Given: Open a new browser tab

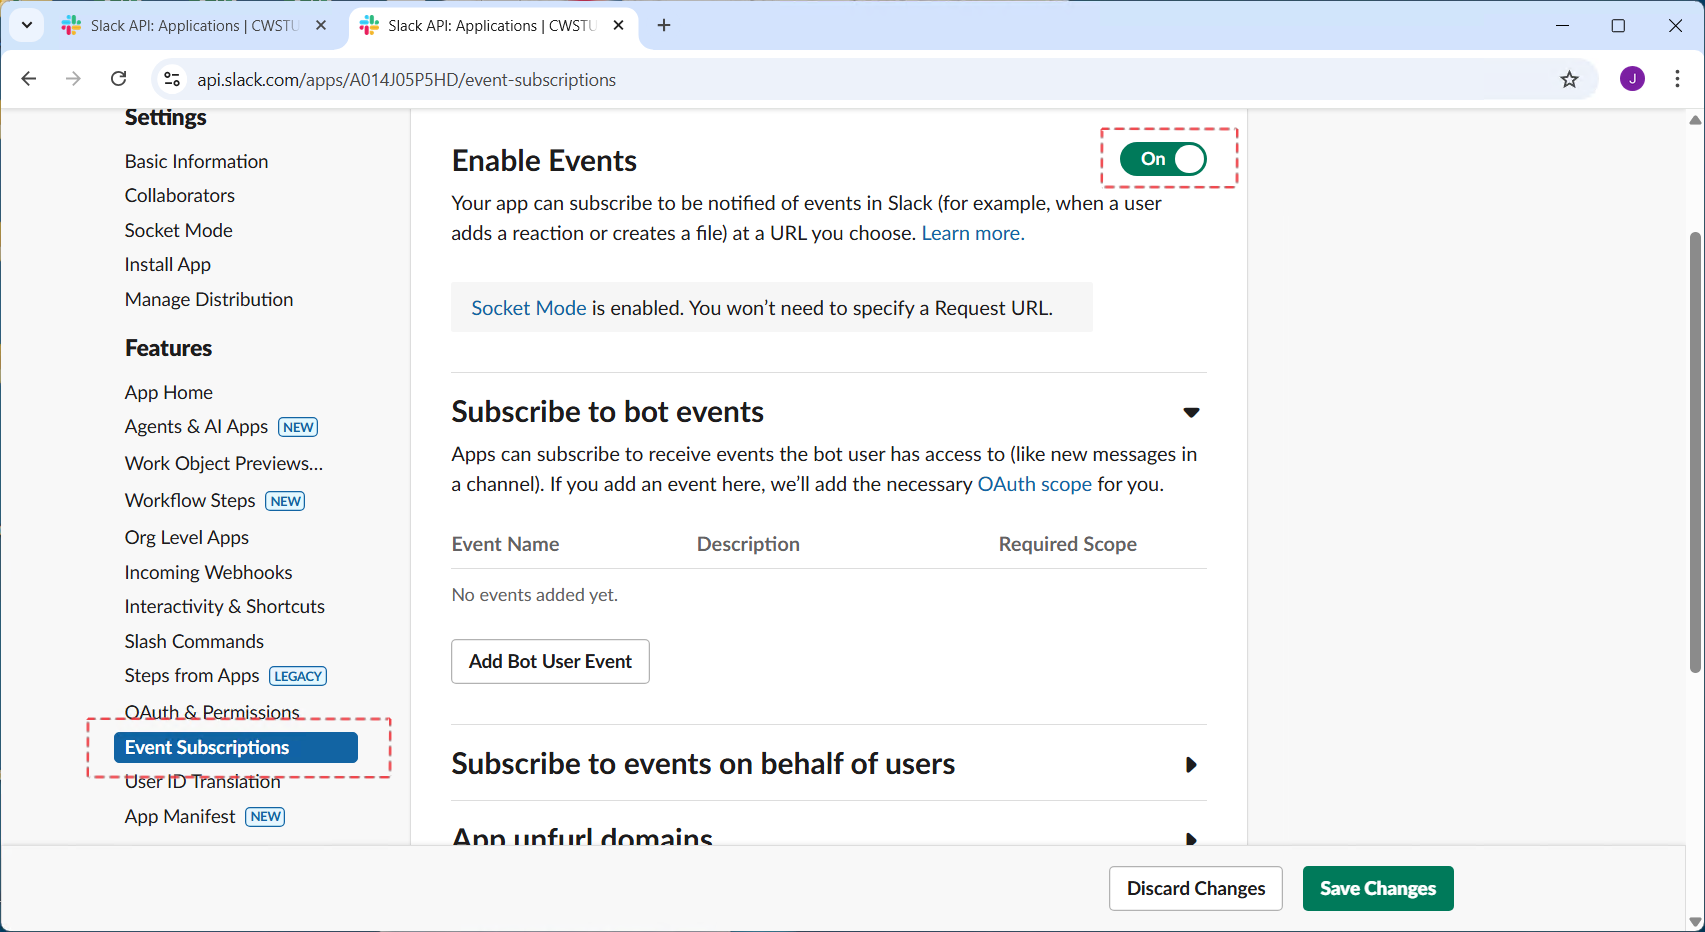Looking at the screenshot, I should pos(664,25).
